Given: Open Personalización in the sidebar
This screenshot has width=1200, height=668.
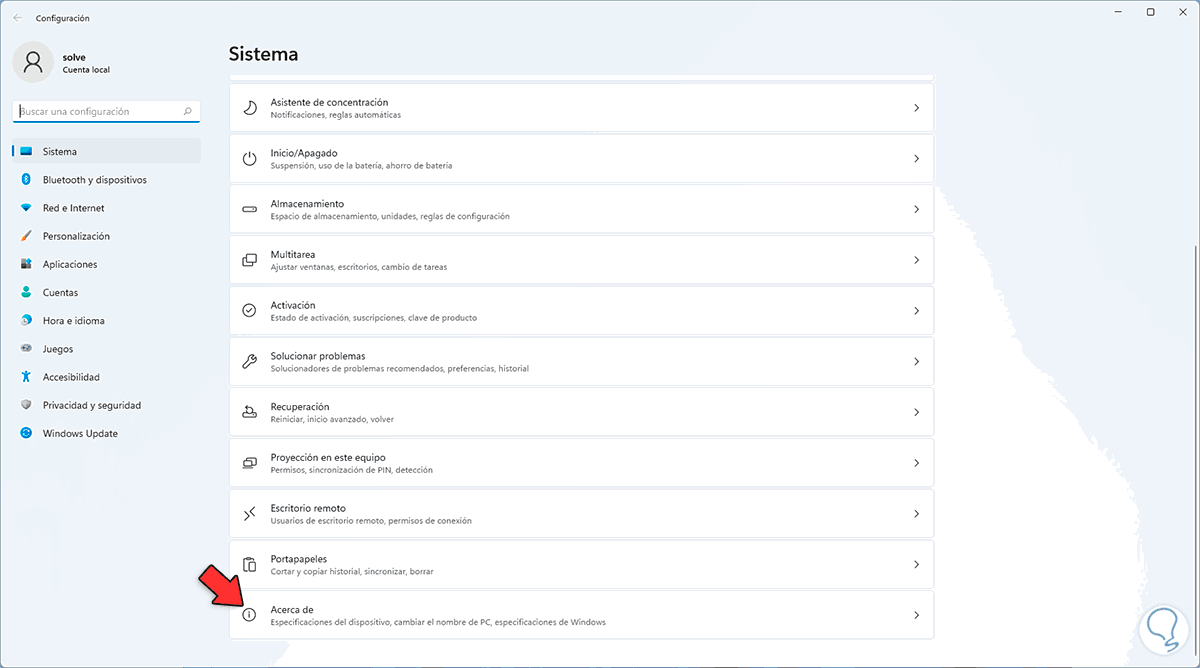Looking at the screenshot, I should (76, 236).
